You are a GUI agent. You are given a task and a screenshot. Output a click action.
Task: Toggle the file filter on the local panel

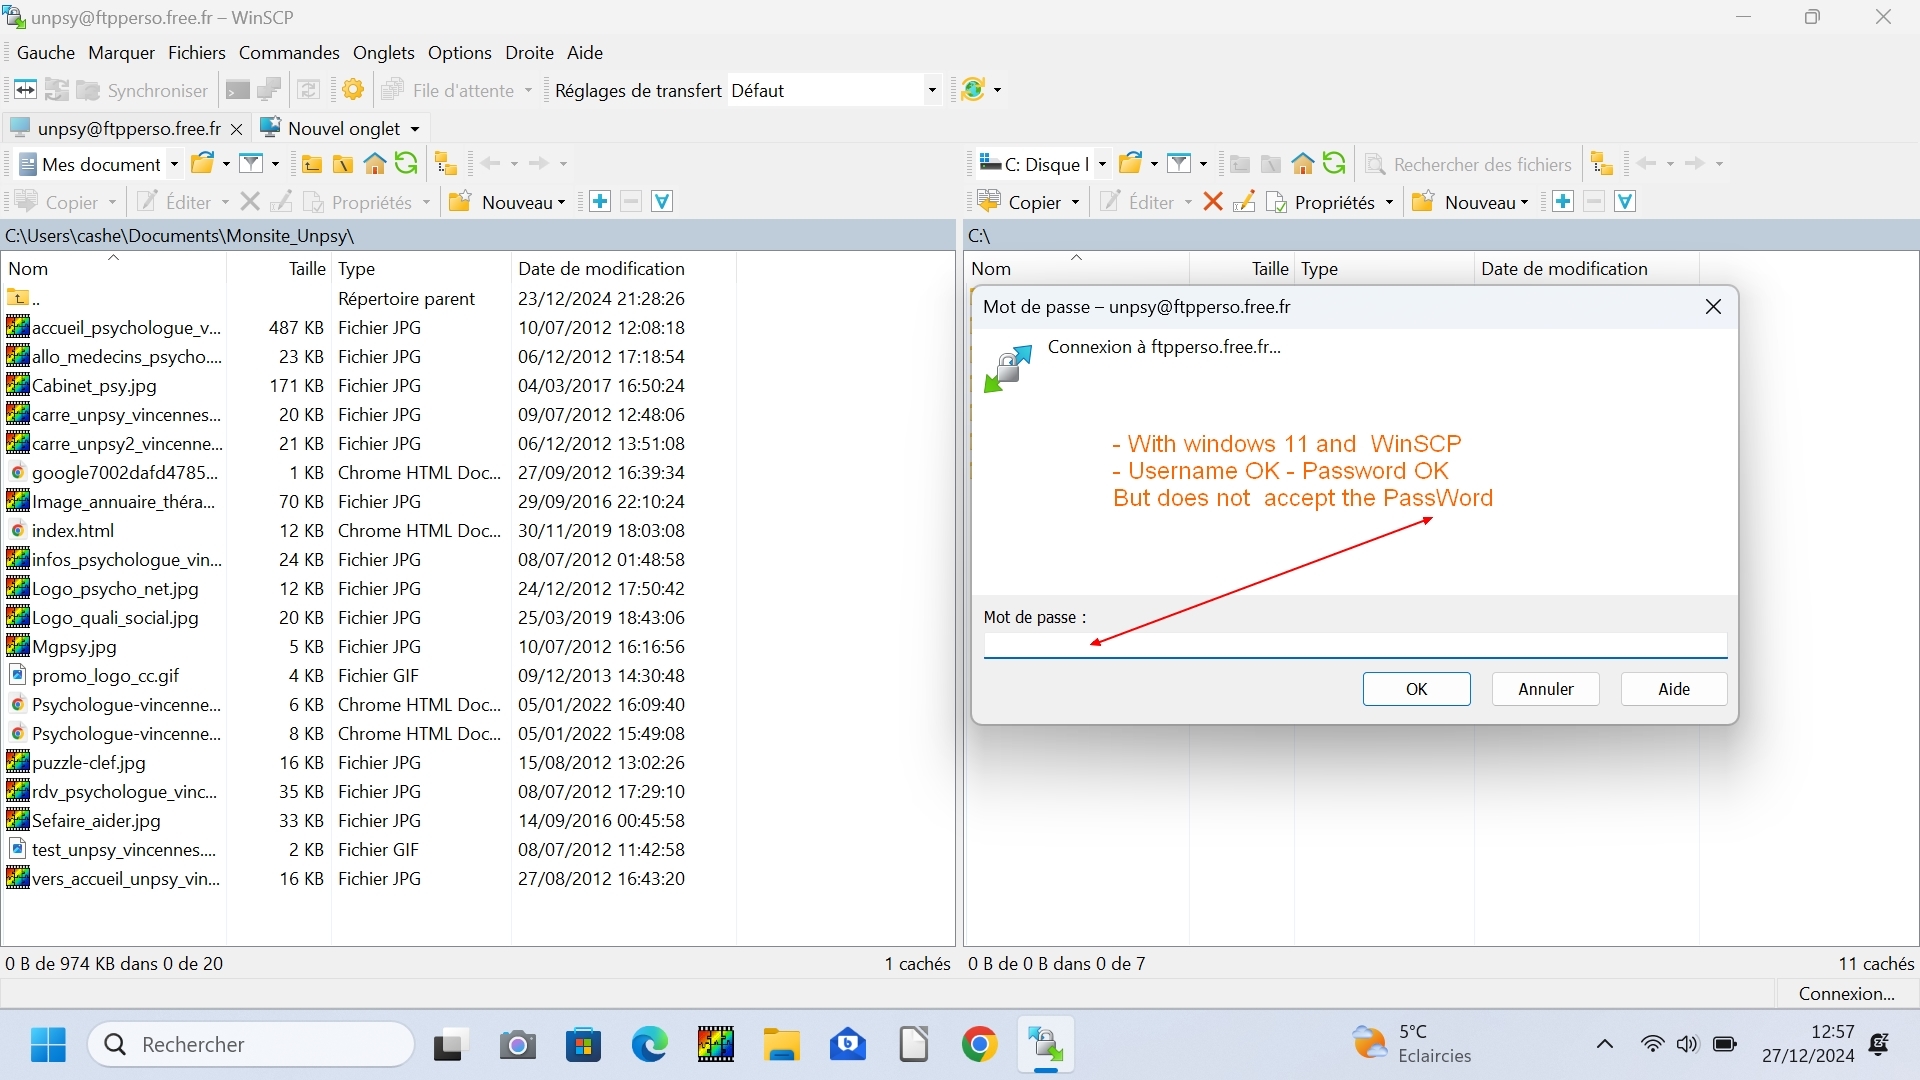click(x=662, y=201)
